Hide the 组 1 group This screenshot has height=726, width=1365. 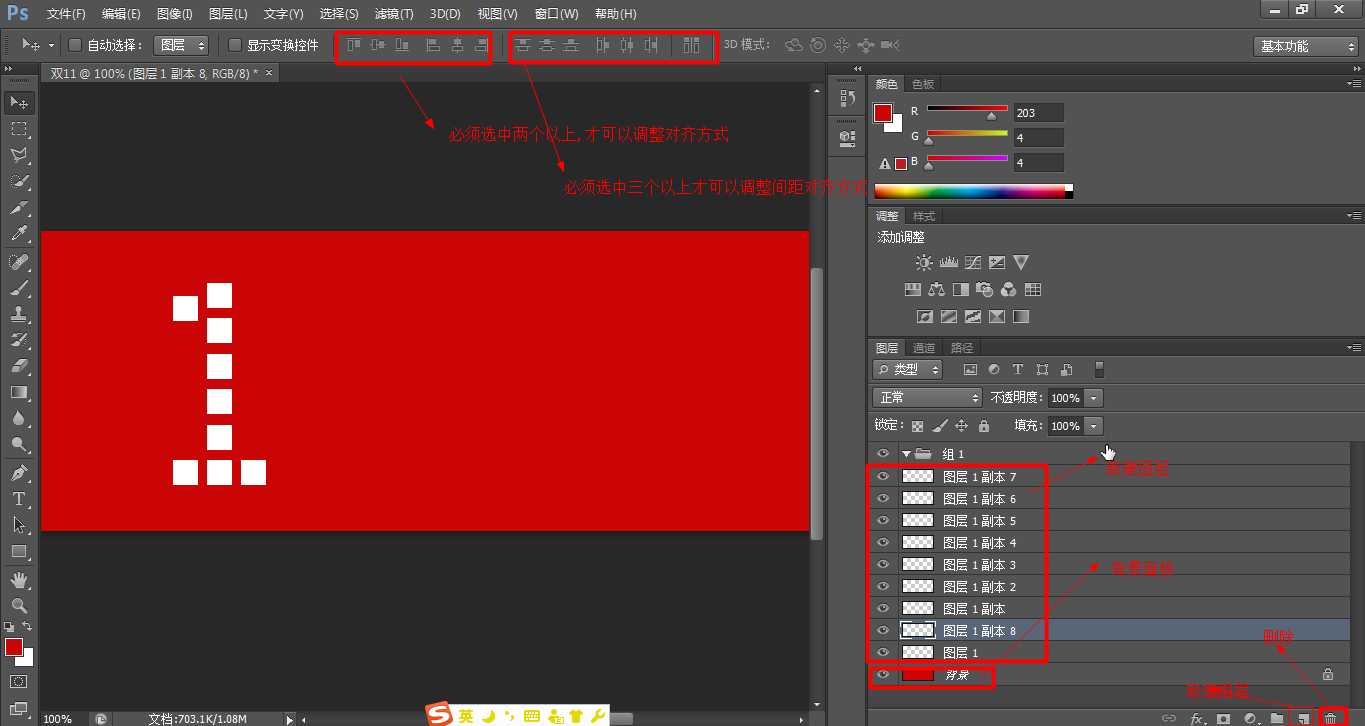pyautogui.click(x=883, y=454)
